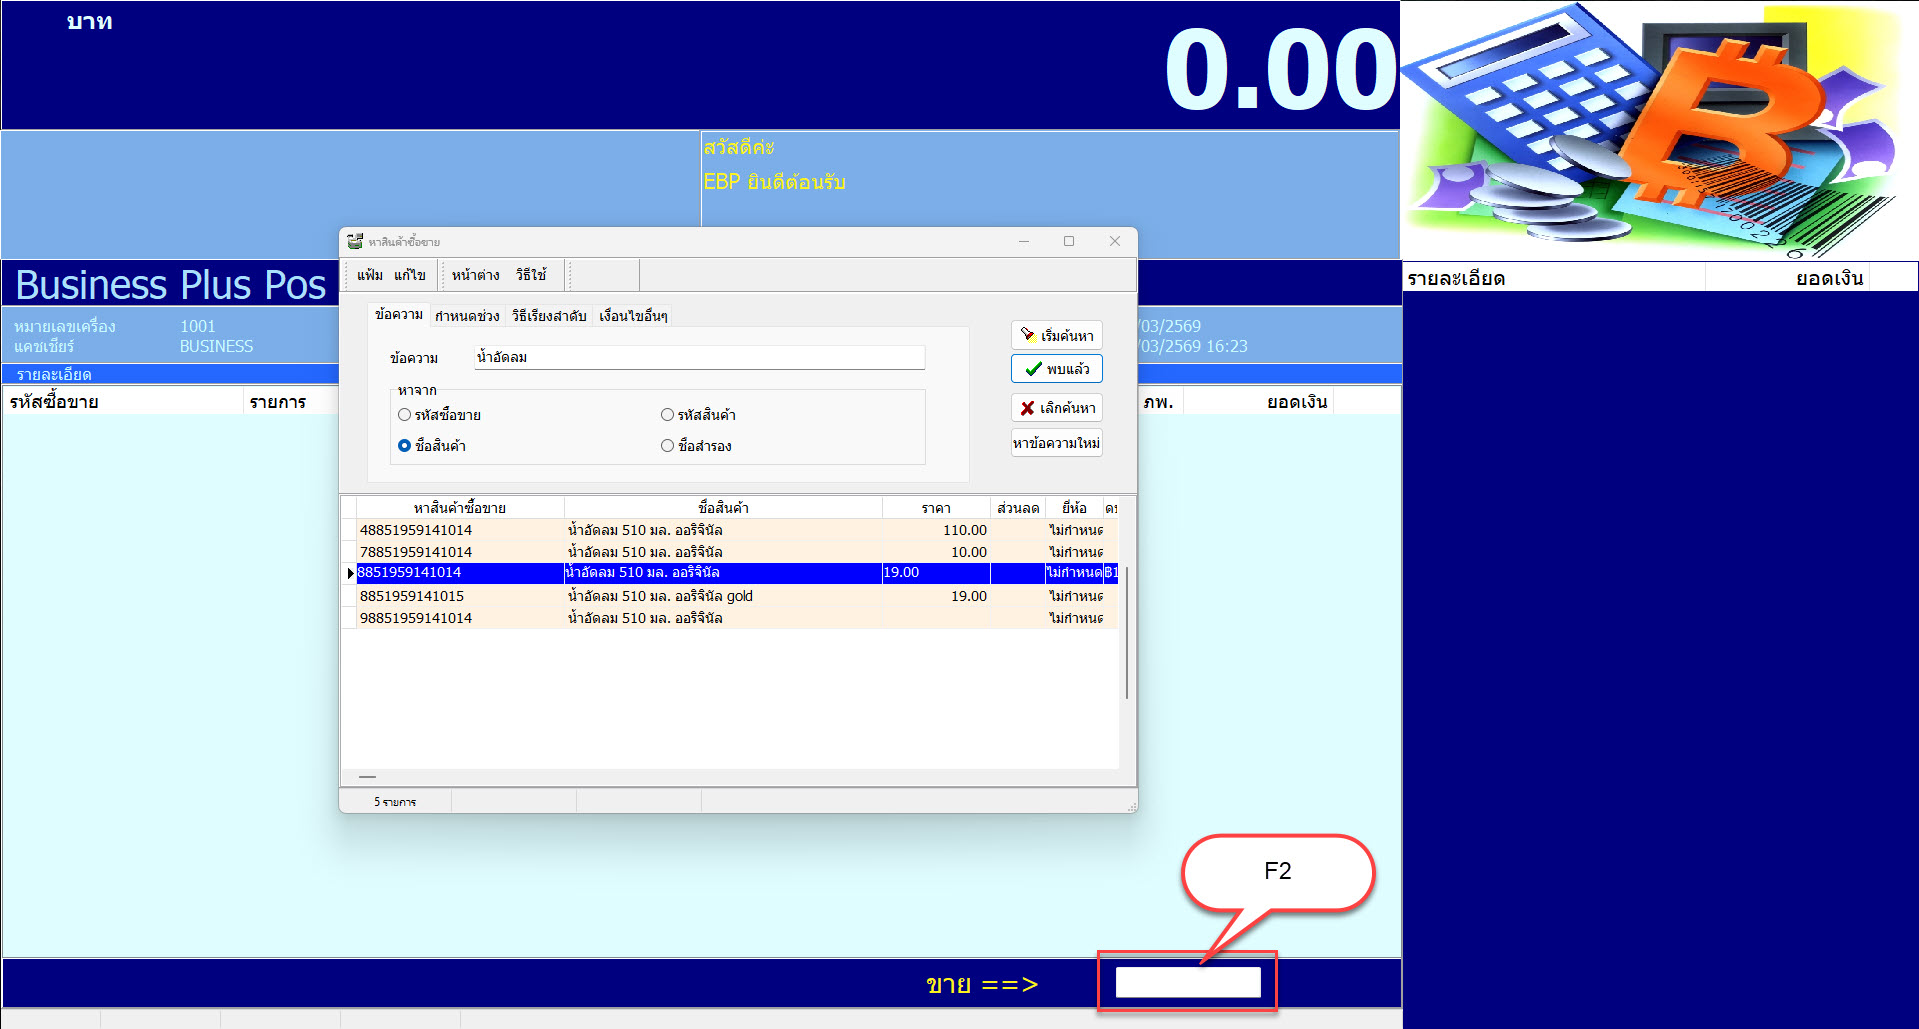This screenshot has height=1029, width=1919.
Task: Click the ข้อความ search text field
Action: tap(700, 357)
